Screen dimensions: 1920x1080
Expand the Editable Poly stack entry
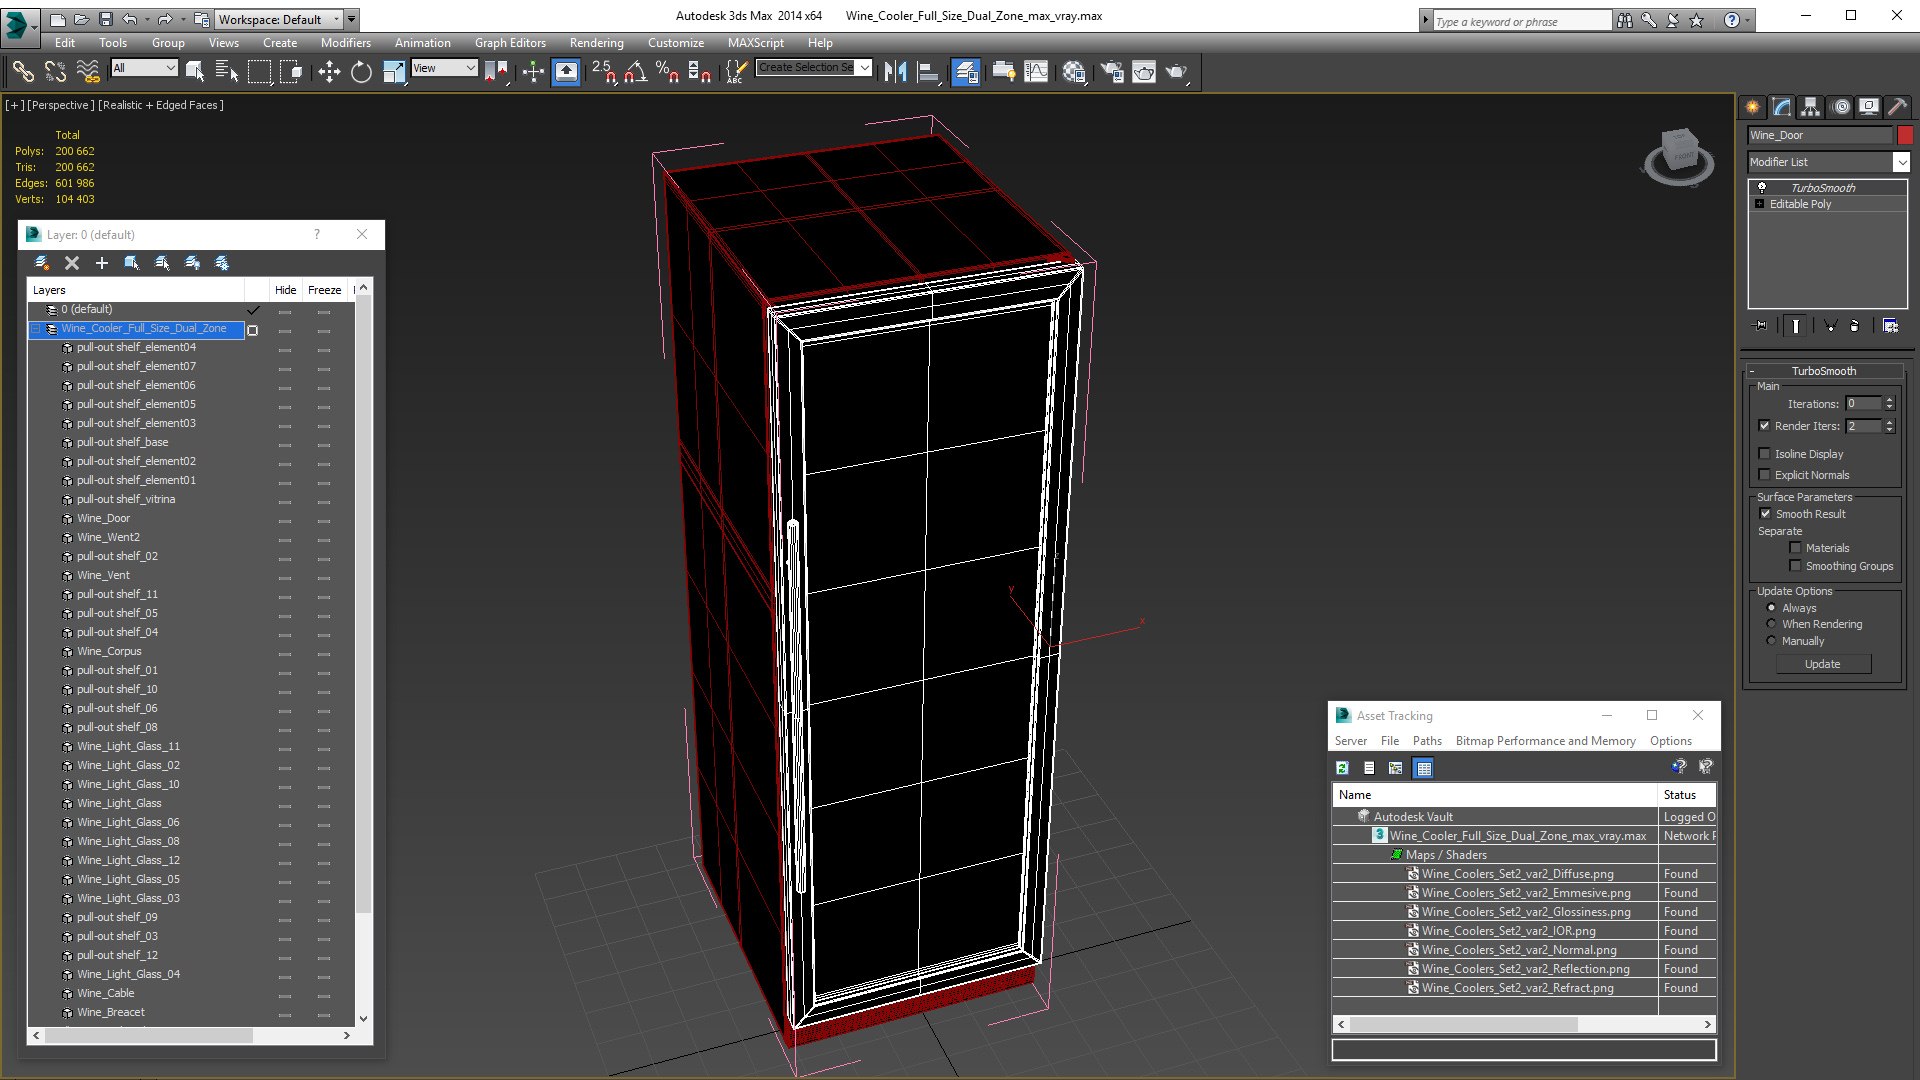pos(1759,204)
